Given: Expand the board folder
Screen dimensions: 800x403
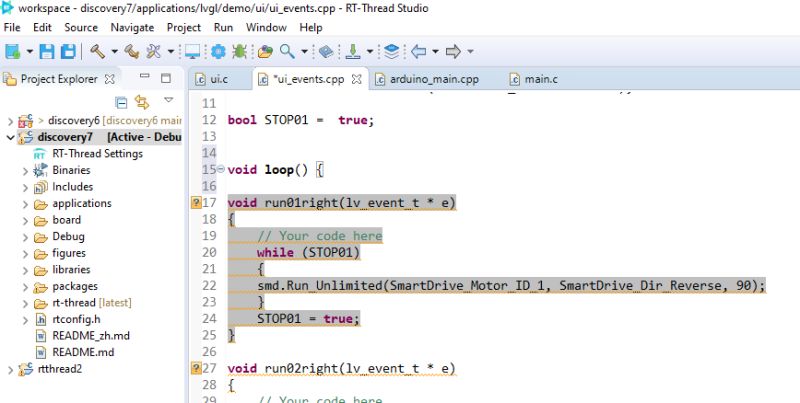Looking at the screenshot, I should click(x=25, y=221).
